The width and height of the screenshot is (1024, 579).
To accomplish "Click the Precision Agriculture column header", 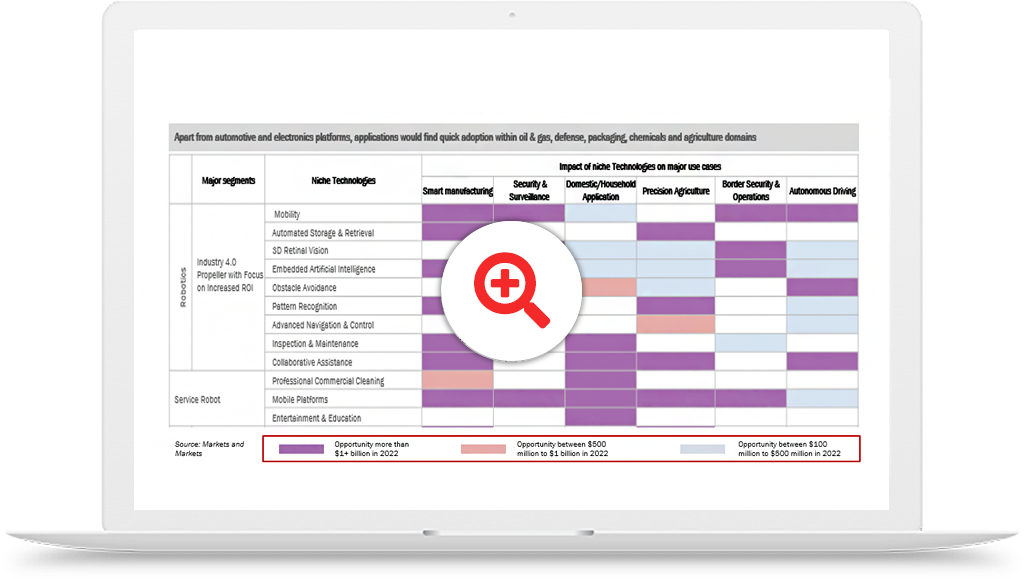I will (676, 191).
